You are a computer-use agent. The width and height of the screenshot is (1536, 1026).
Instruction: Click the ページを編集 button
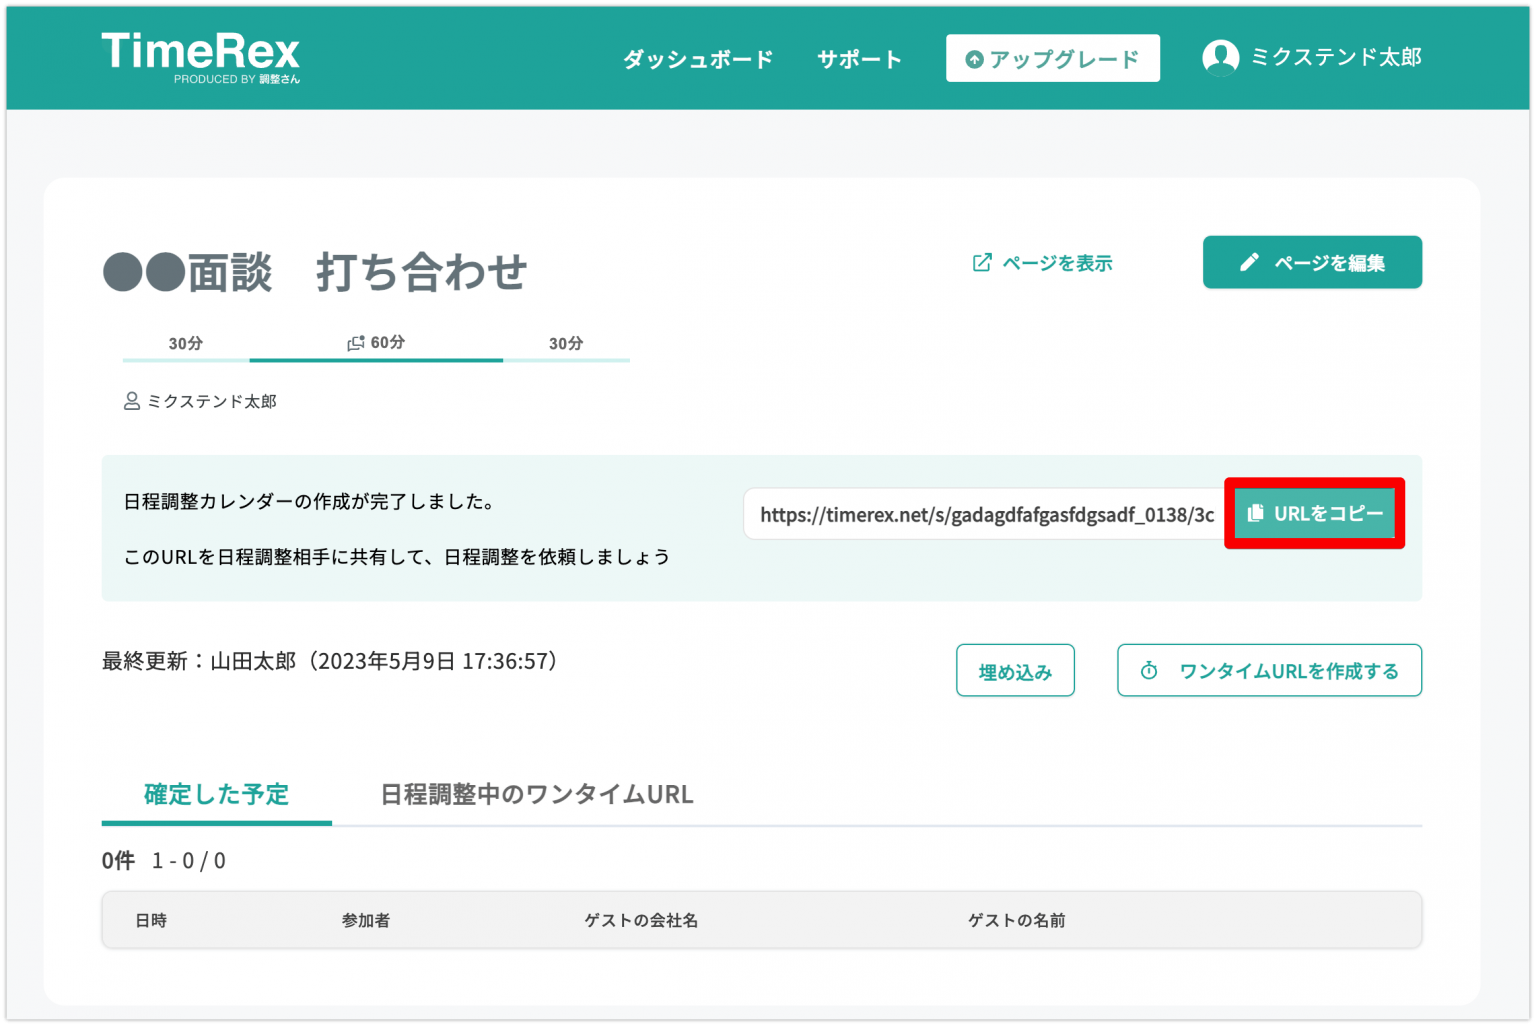(x=1312, y=262)
